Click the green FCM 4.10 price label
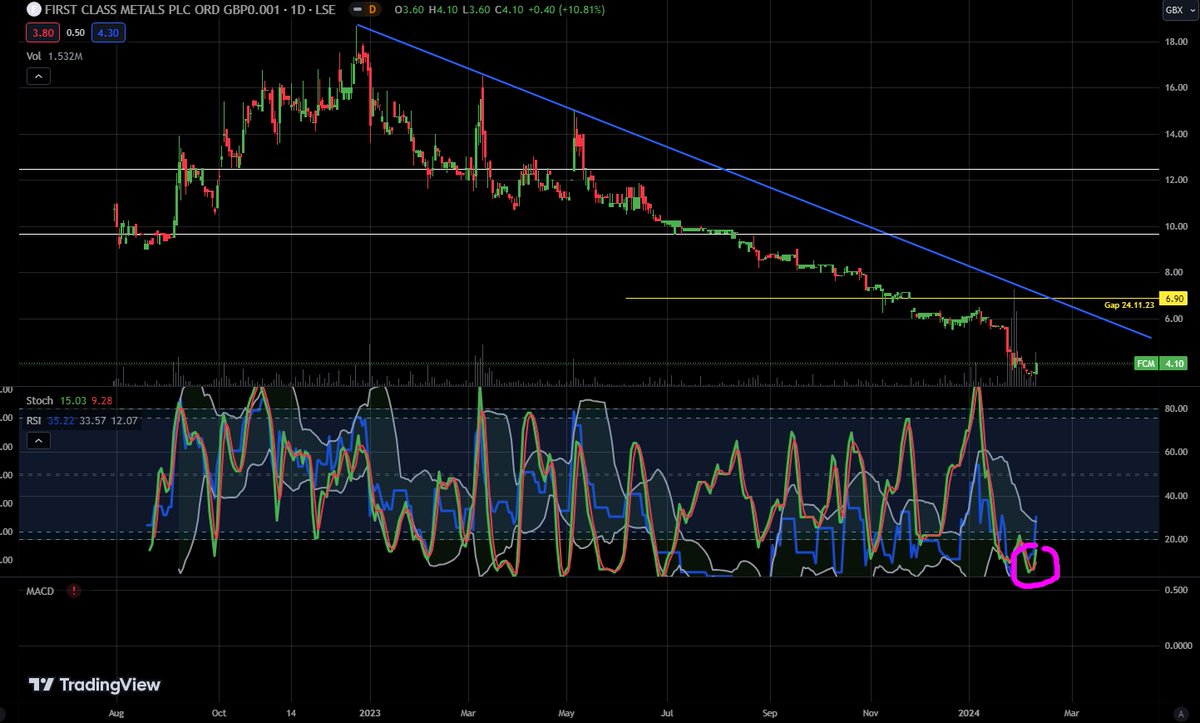Viewport: 1200px width, 723px height. (x=1161, y=365)
